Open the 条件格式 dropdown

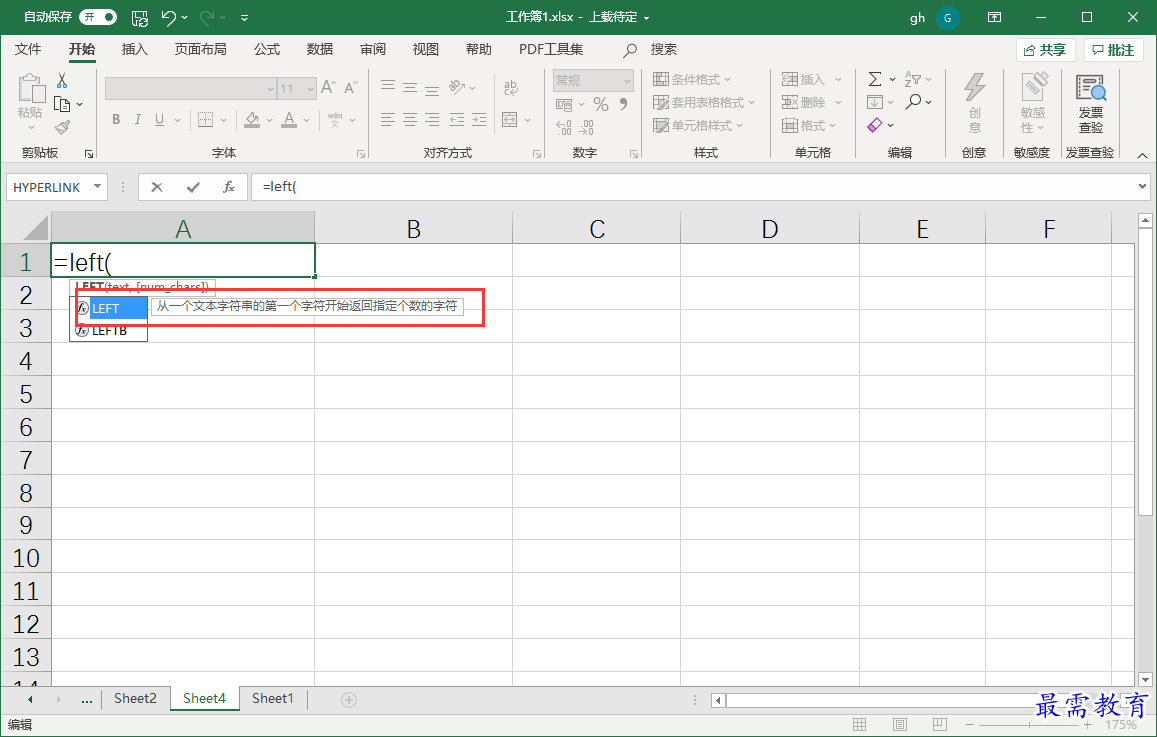coord(692,80)
